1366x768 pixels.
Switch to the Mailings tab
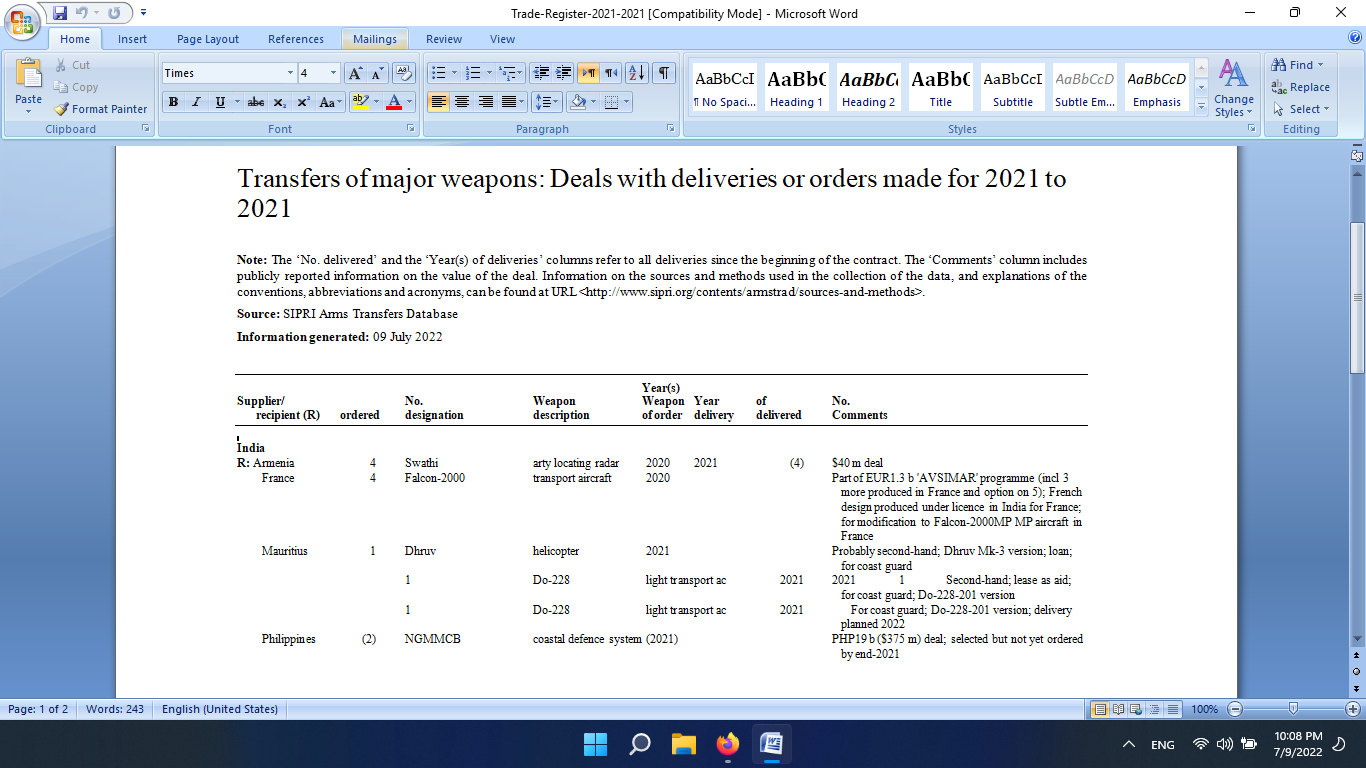375,39
